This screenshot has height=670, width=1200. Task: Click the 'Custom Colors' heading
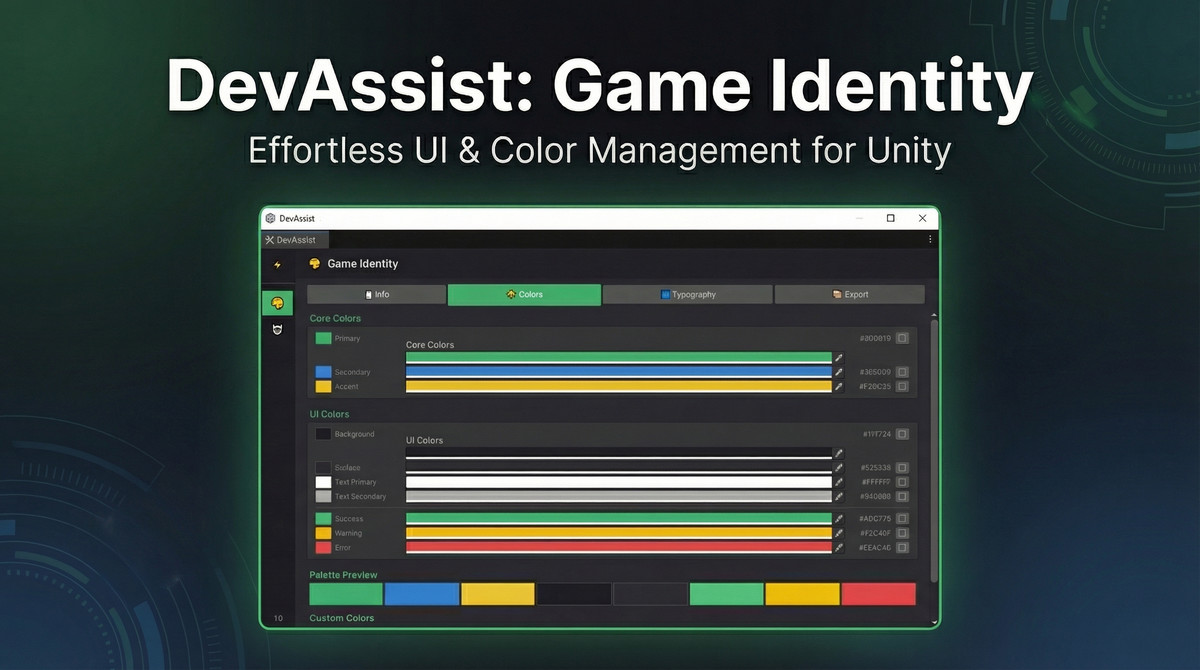pyautogui.click(x=342, y=618)
